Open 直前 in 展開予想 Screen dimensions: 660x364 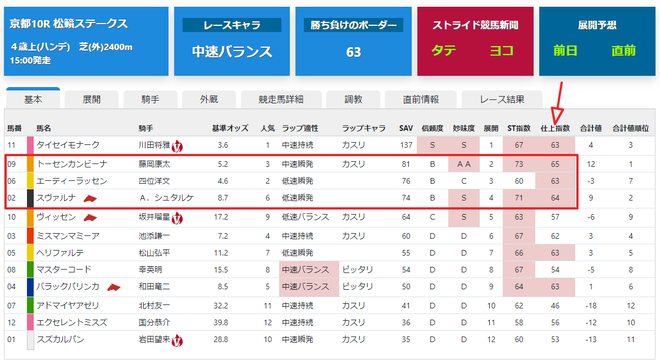click(623, 51)
